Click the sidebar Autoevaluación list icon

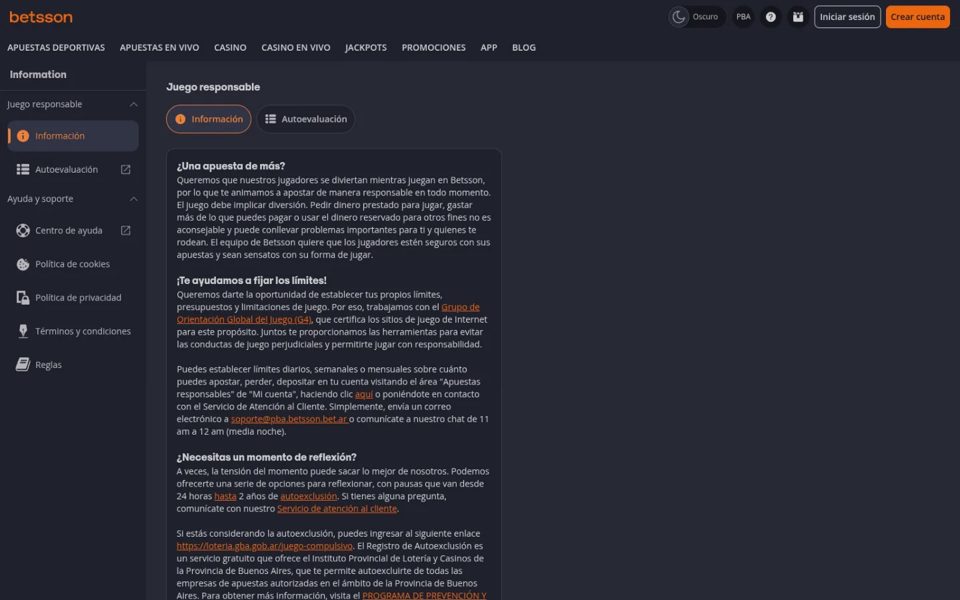click(23, 170)
